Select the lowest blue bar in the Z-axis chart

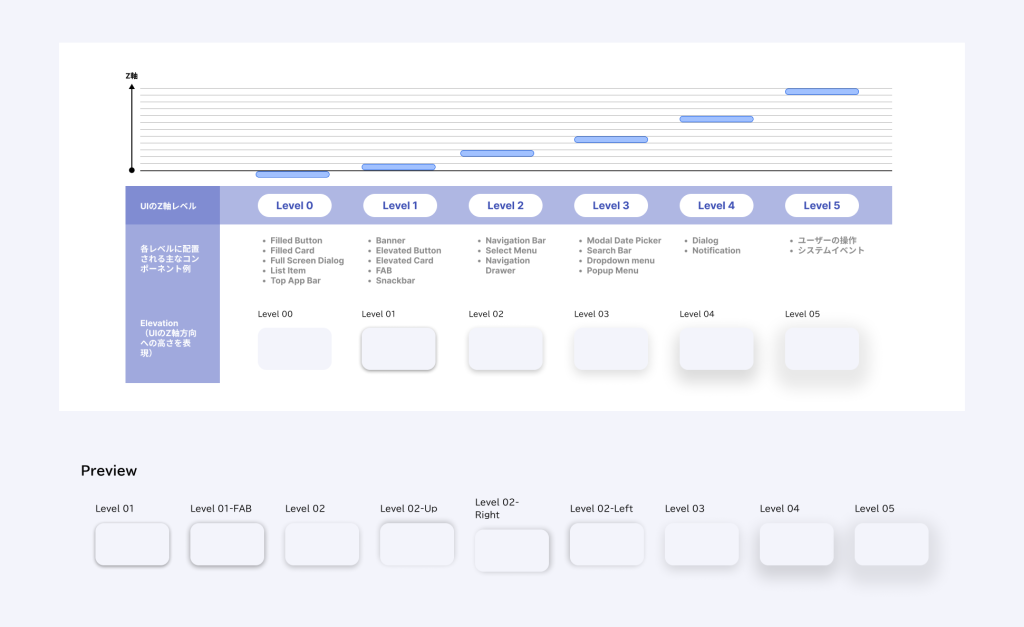pos(292,174)
